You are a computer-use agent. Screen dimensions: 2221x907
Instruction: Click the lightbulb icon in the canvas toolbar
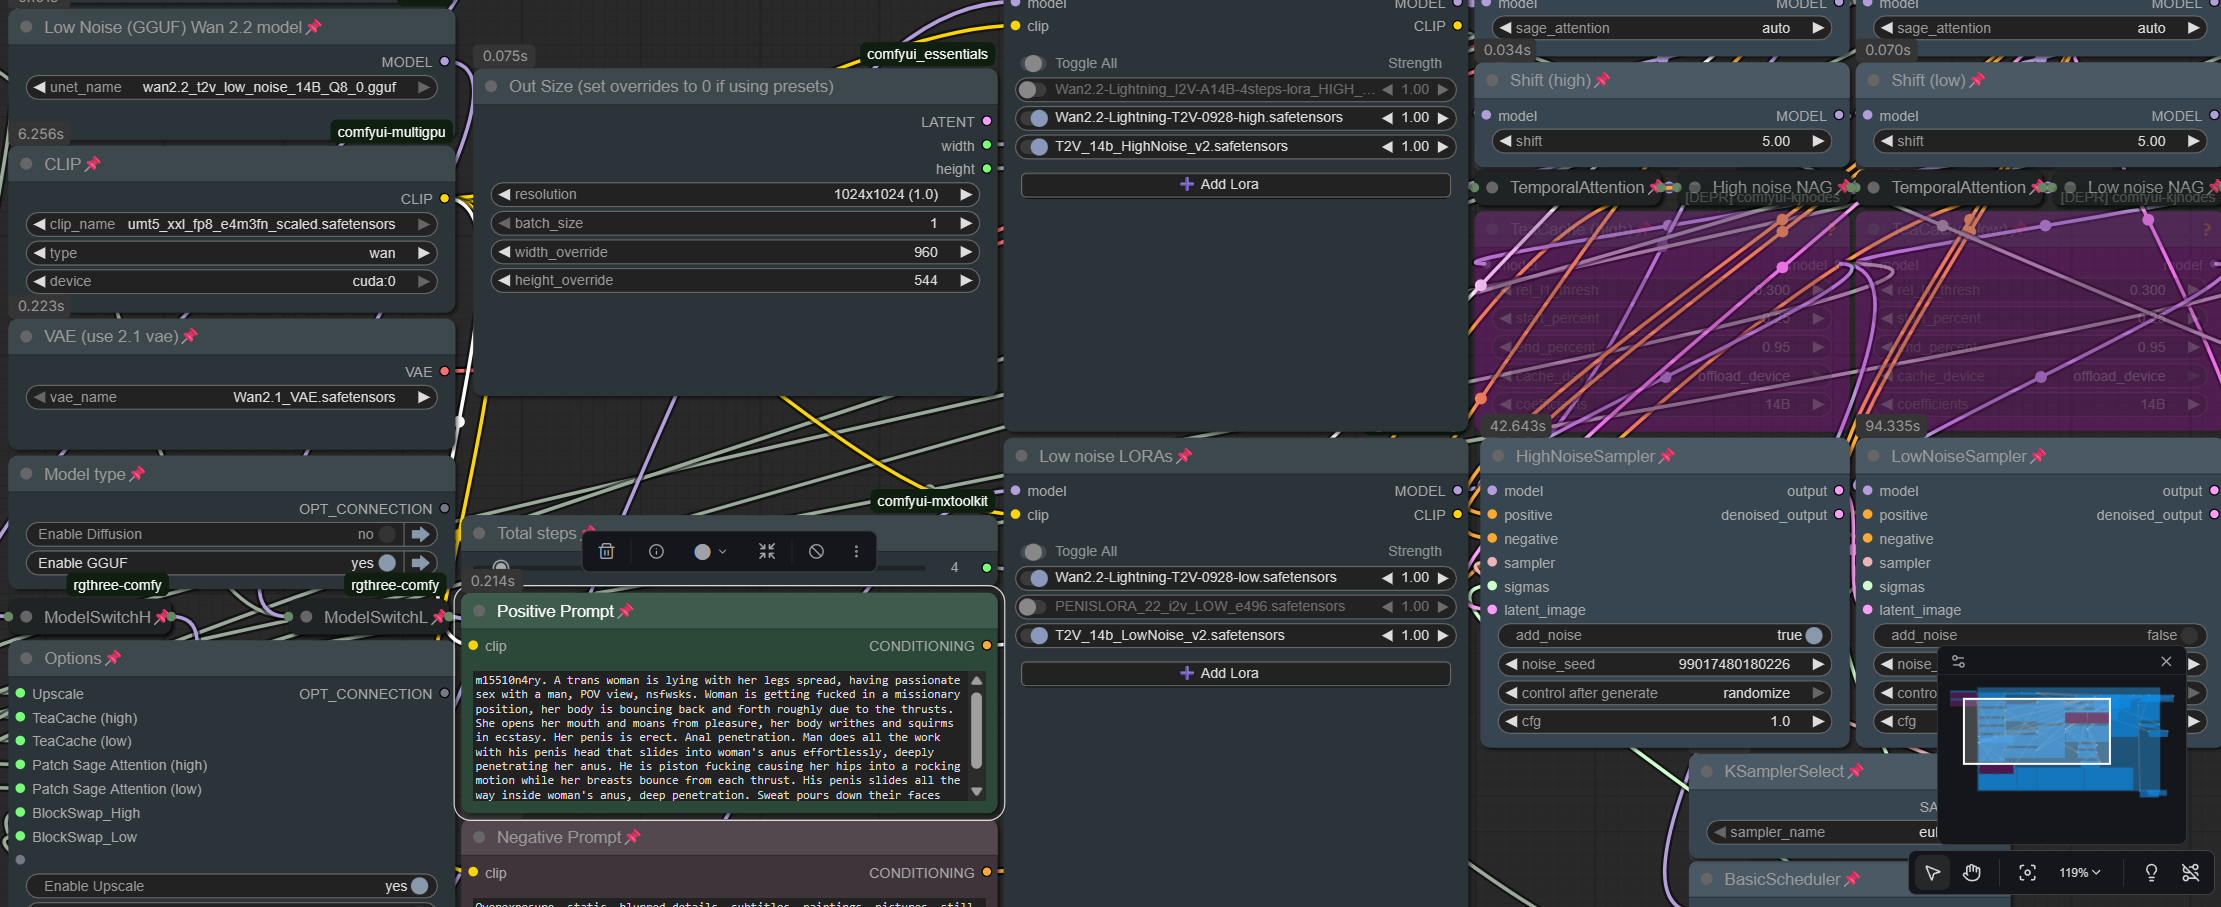point(2151,873)
